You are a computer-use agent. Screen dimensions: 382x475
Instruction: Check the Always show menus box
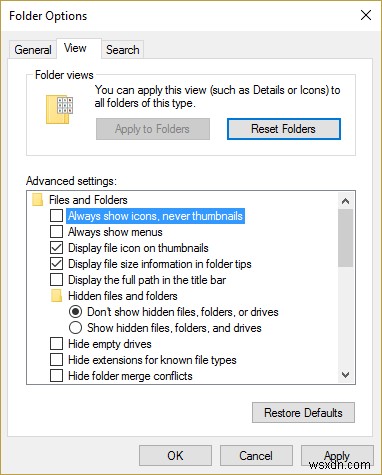(56, 232)
